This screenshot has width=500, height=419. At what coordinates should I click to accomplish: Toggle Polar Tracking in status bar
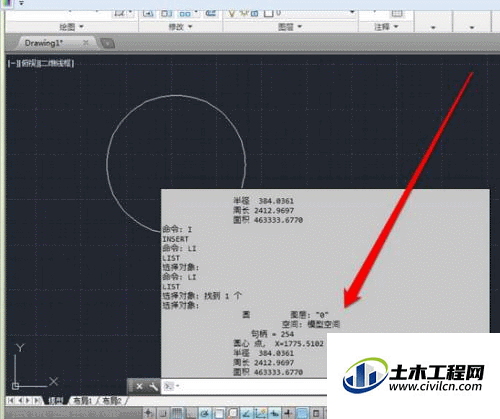click(205, 413)
